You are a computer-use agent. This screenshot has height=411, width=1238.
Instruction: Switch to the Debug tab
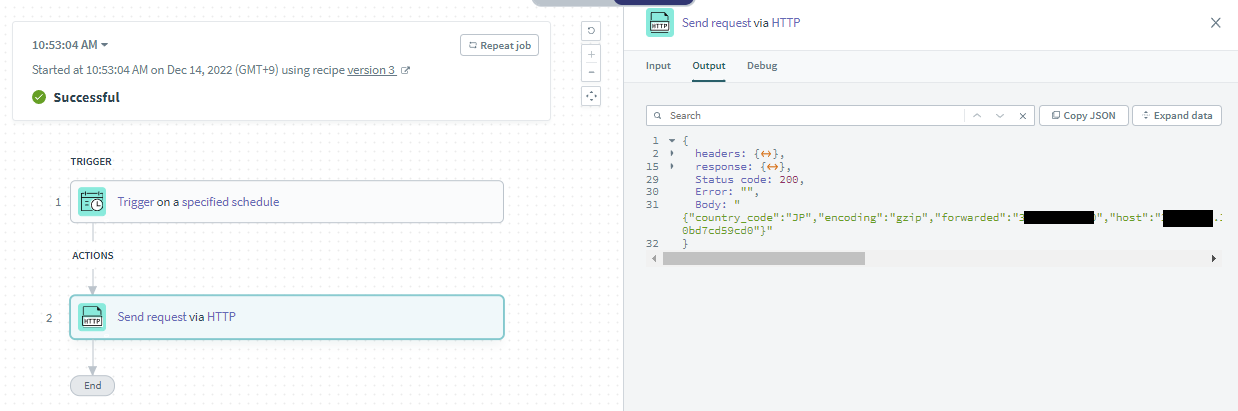[x=762, y=66]
